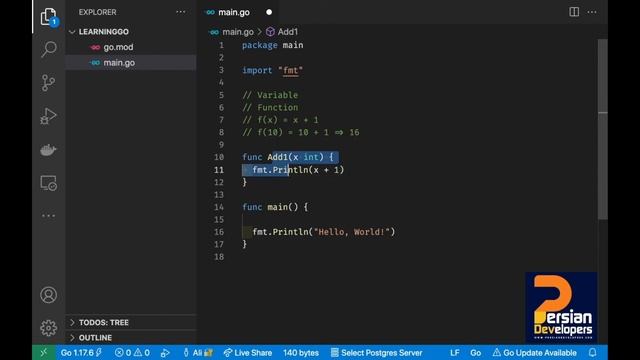Open the Accounts menu
The width and height of the screenshot is (640, 360).
point(49,295)
